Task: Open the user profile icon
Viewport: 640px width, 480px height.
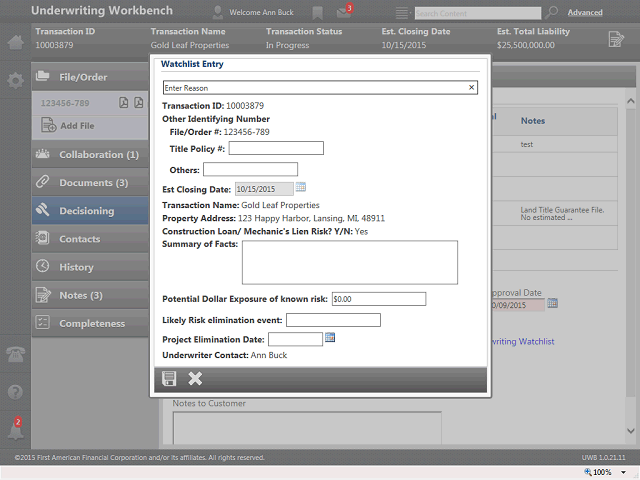Action: click(x=218, y=13)
